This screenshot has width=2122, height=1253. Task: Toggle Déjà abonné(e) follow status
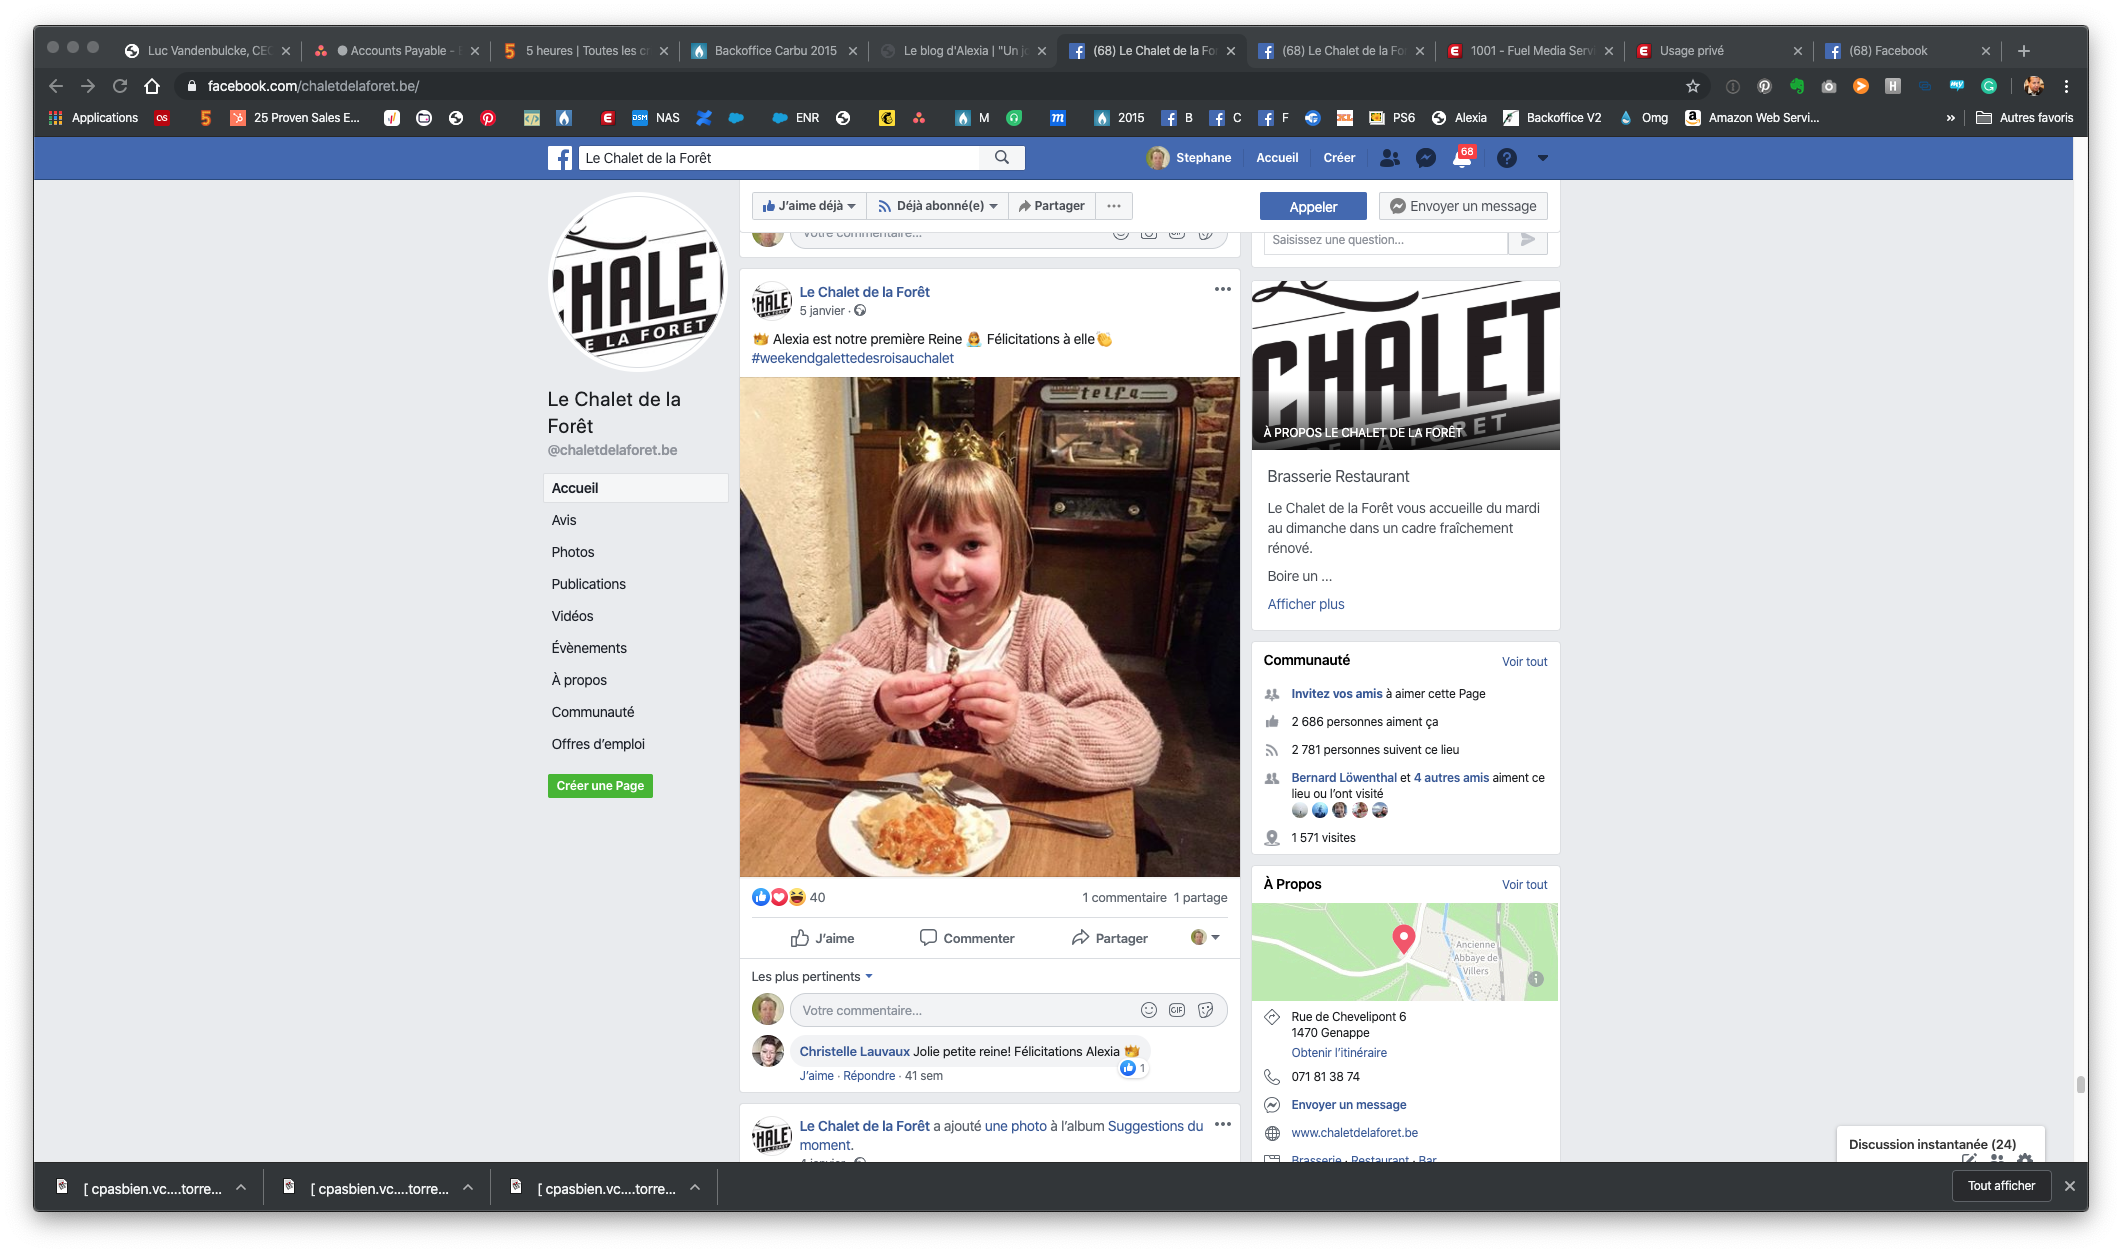pos(937,206)
